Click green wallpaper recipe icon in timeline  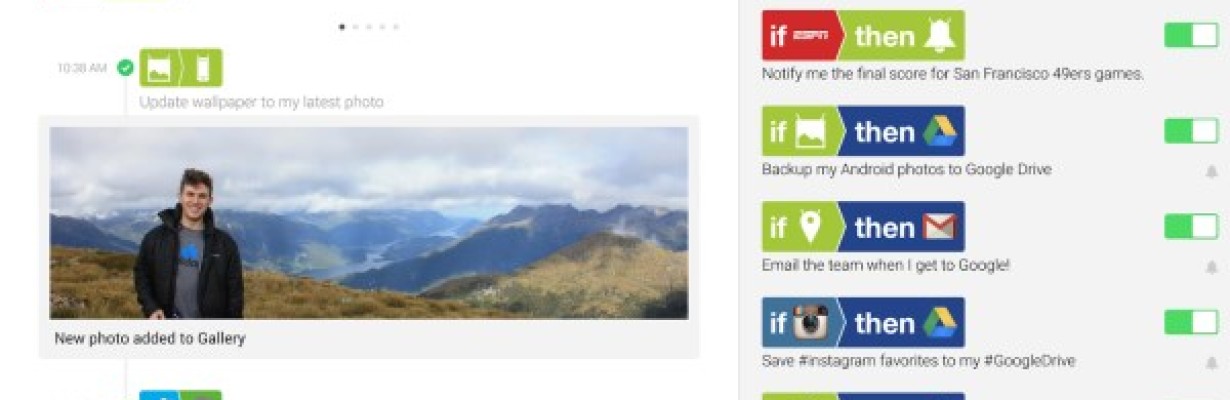click(x=180, y=68)
